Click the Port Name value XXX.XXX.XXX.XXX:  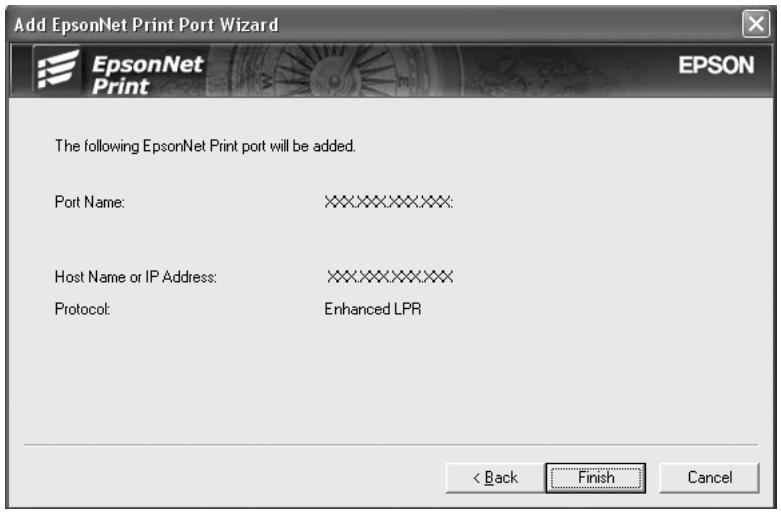[x=389, y=202]
